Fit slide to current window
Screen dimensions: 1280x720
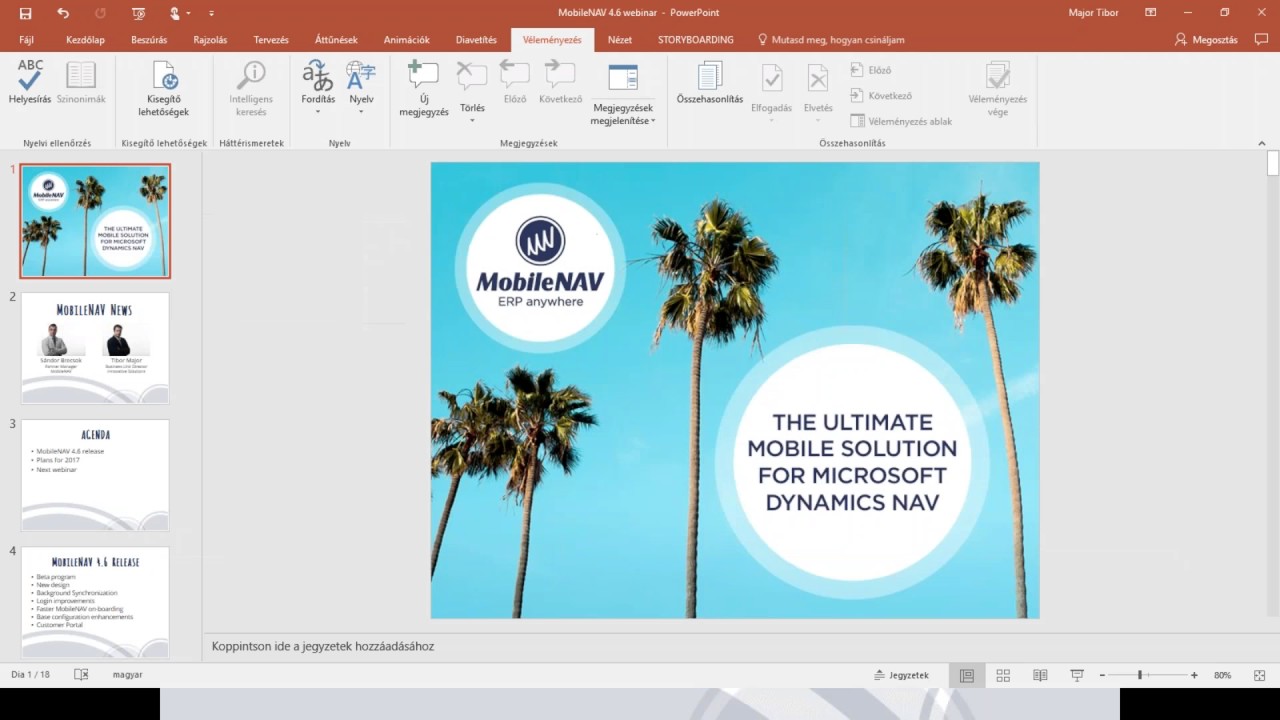1260,675
